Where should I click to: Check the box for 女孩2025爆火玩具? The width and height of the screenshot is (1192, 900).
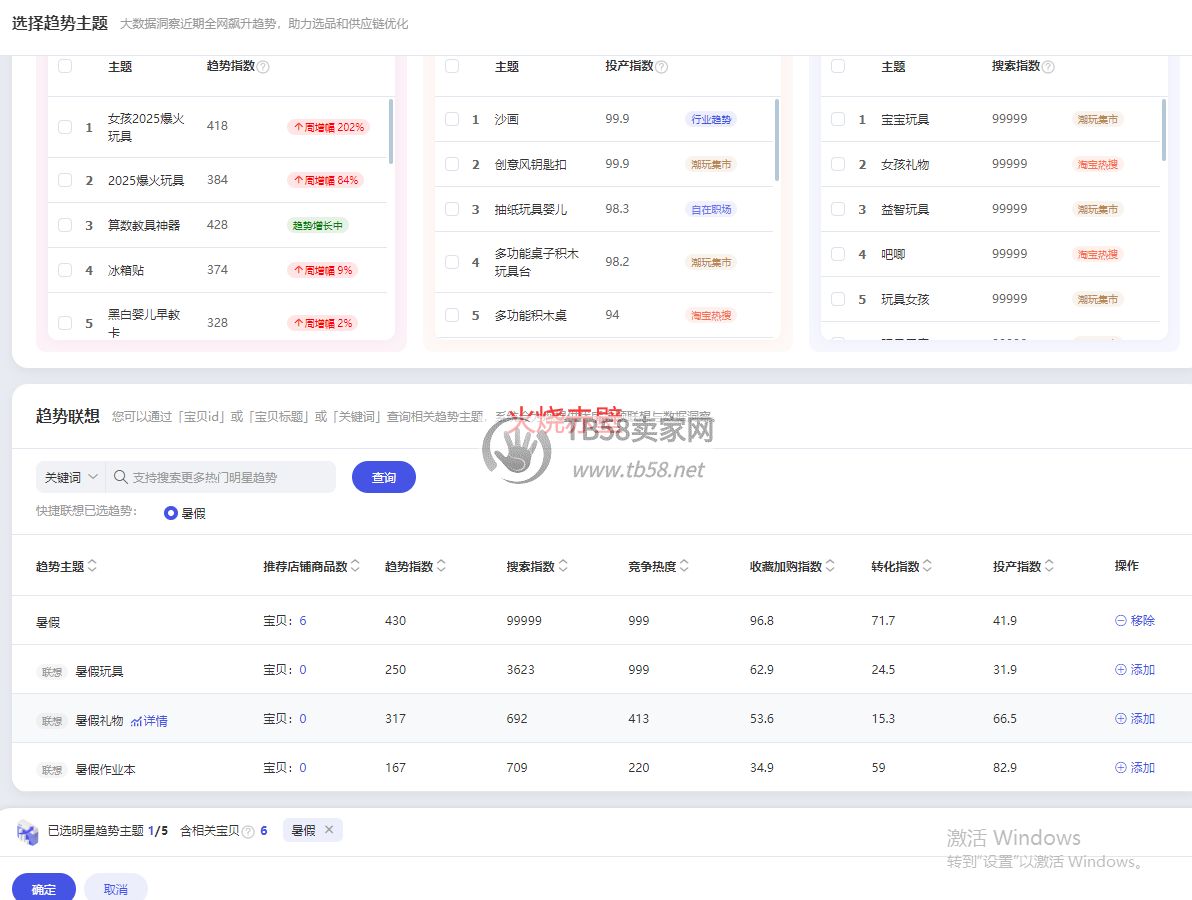[x=65, y=127]
